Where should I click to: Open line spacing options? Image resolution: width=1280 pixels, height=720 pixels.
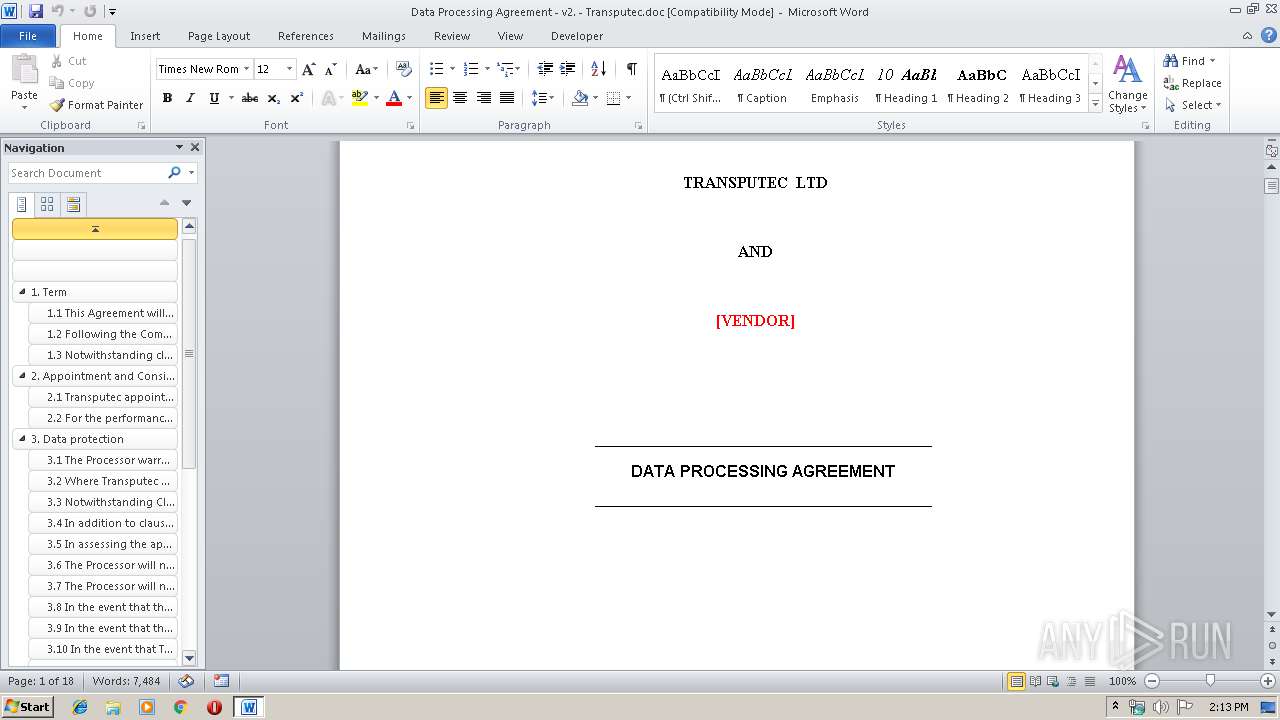(x=542, y=98)
